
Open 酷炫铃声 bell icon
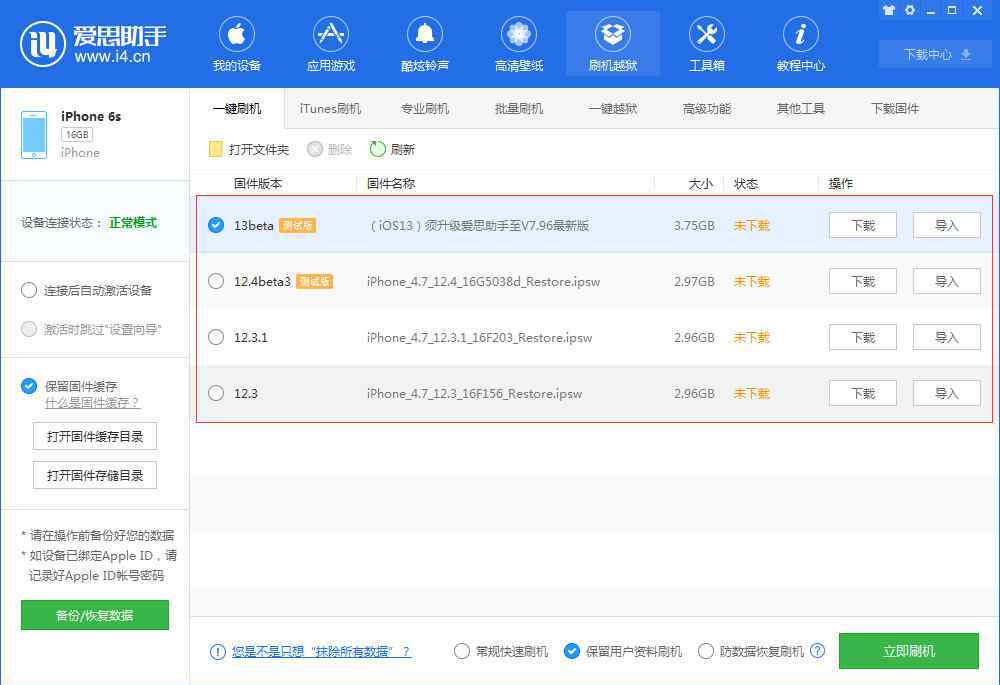point(425,34)
